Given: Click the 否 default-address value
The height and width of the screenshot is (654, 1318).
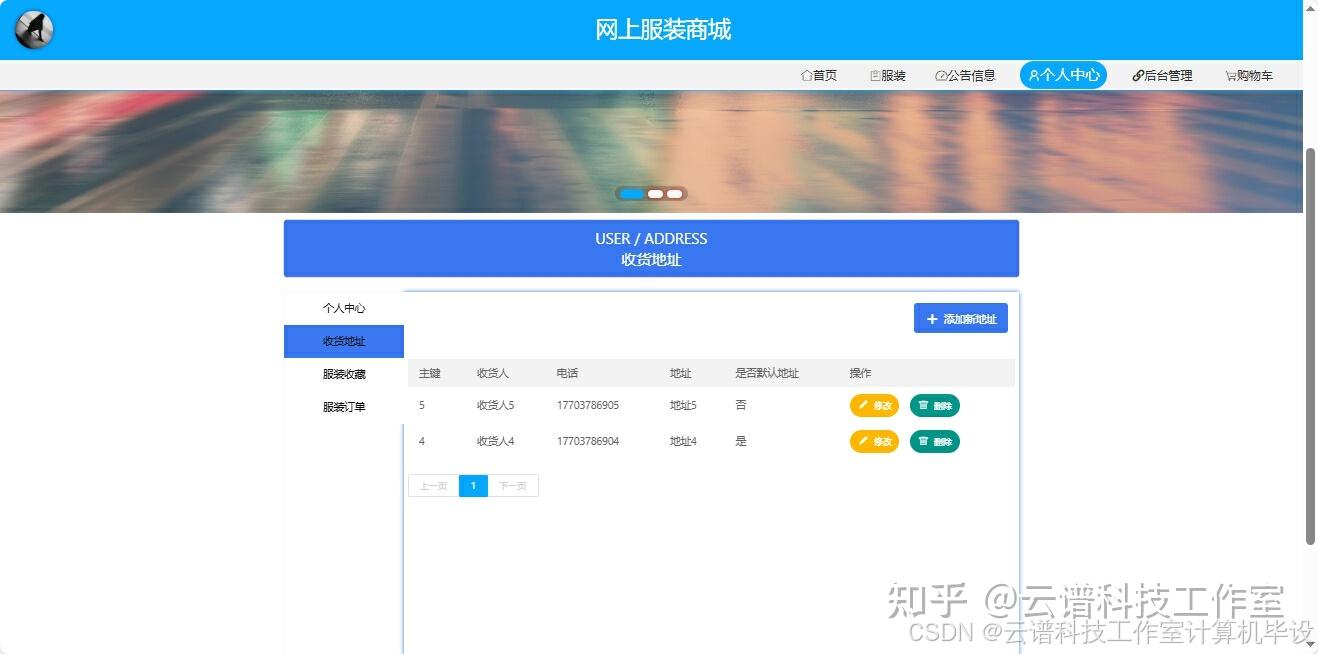Looking at the screenshot, I should point(741,405).
